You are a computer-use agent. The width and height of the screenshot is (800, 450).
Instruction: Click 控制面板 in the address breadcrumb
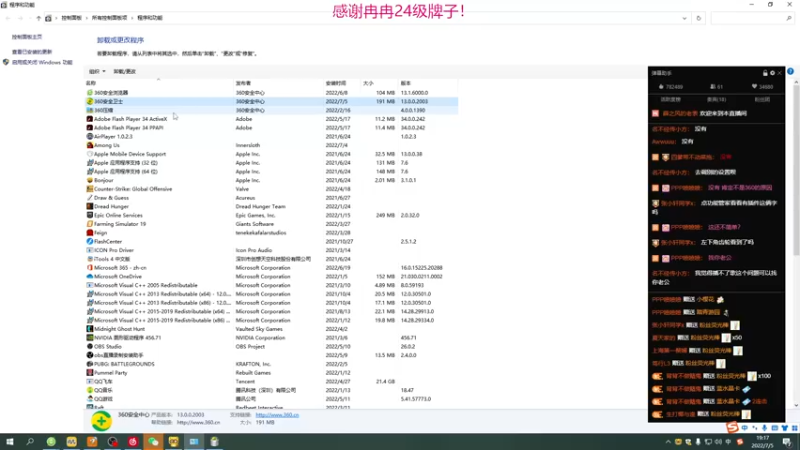click(x=71, y=18)
